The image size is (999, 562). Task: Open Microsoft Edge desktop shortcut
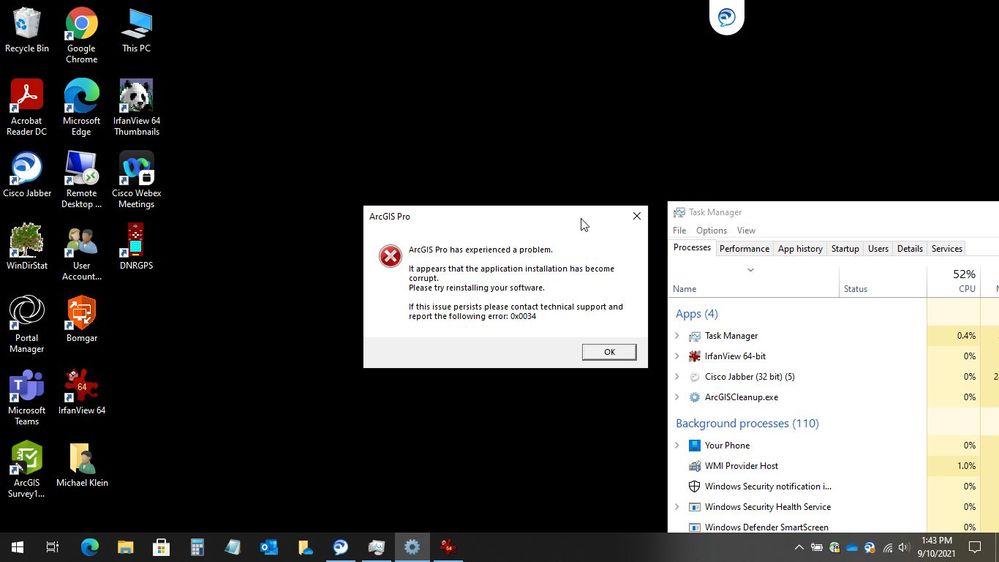(x=82, y=107)
